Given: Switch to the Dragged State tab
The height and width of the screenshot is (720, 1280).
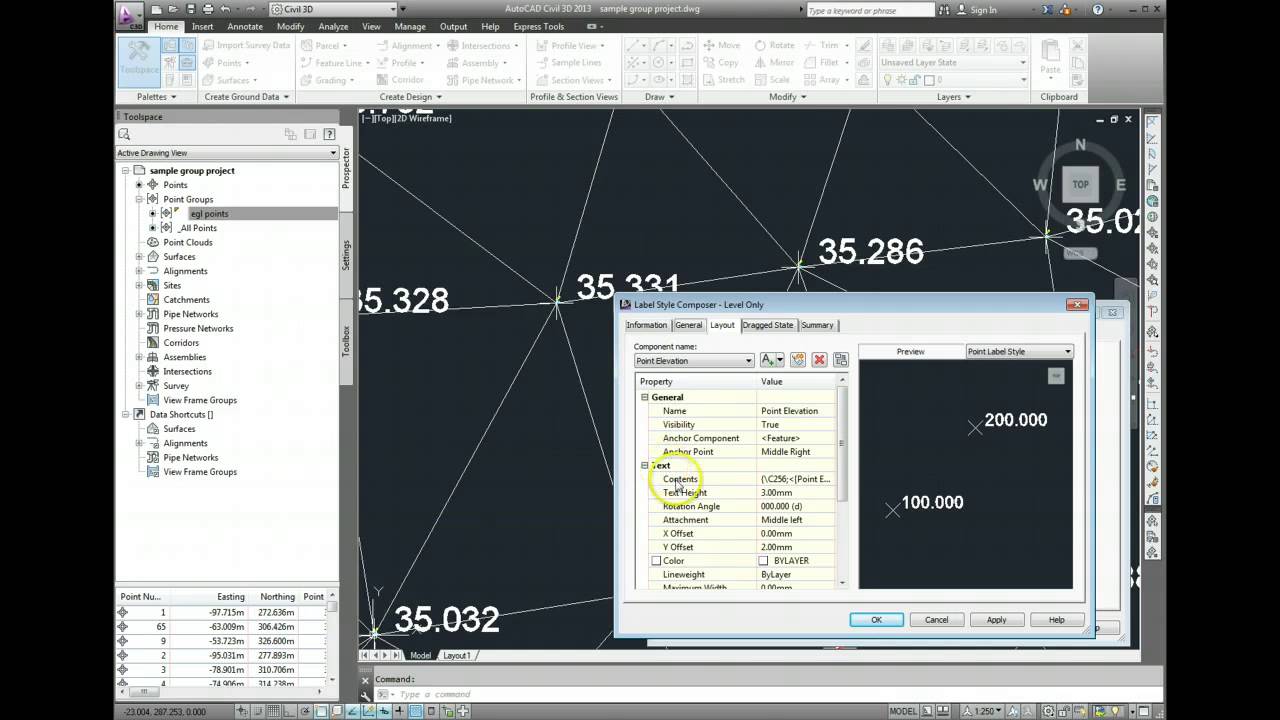Looking at the screenshot, I should click(x=768, y=325).
